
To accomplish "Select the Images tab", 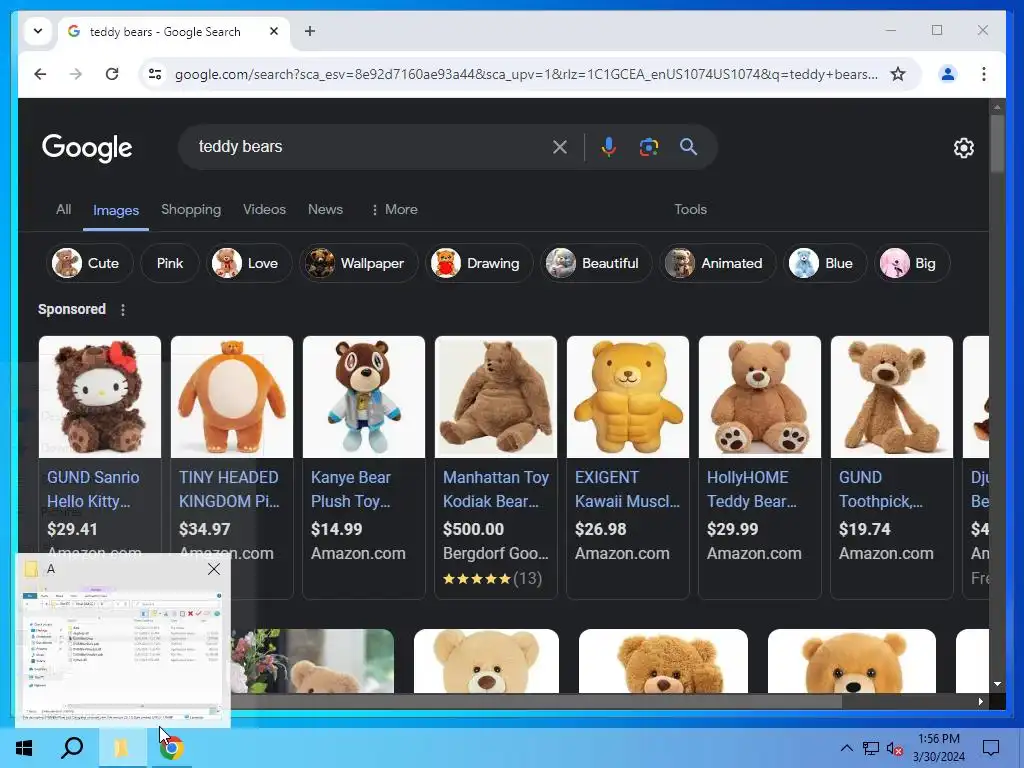I will point(116,210).
